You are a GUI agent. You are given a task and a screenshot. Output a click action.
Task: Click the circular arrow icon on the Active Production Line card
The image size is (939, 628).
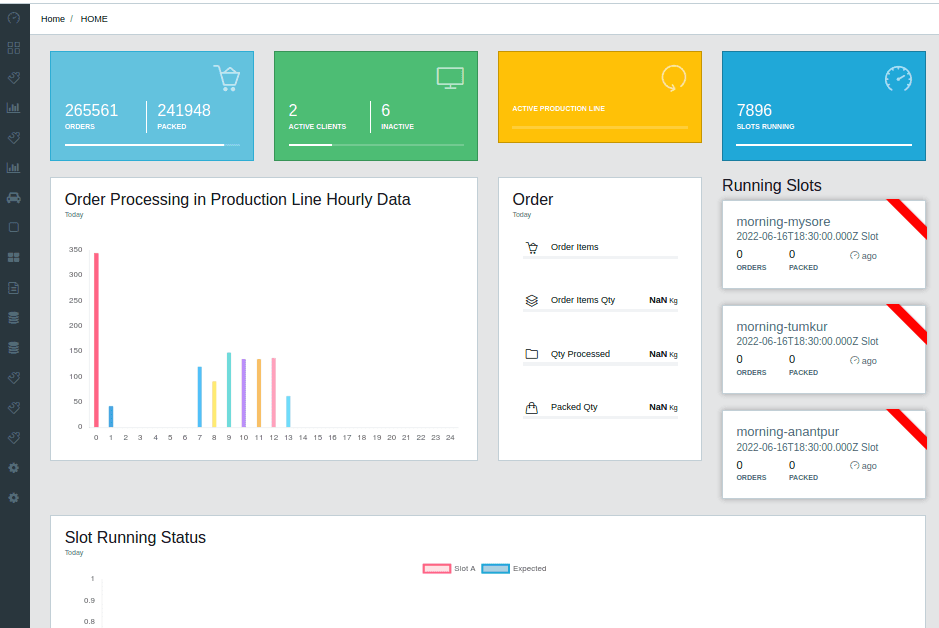[674, 78]
